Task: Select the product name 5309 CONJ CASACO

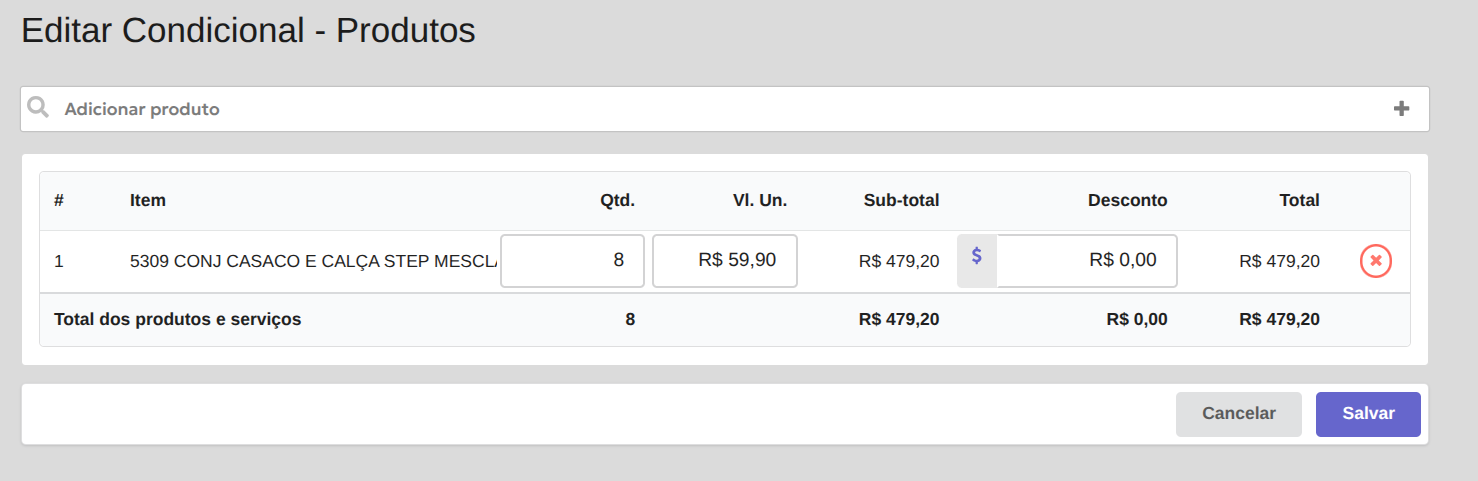Action: [x=312, y=261]
